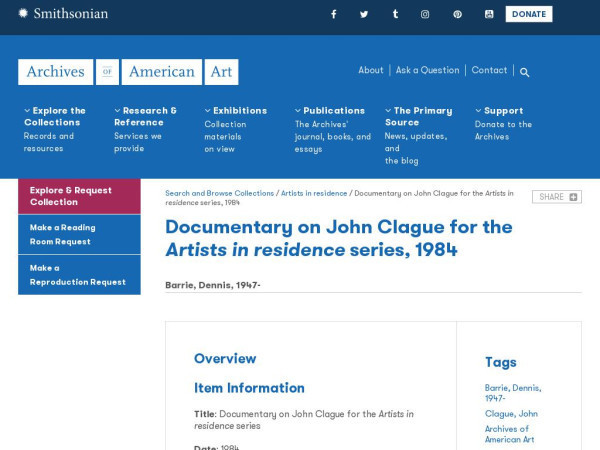The image size is (600, 450).
Task: Open the Twitter icon in header
Action: 364,15
